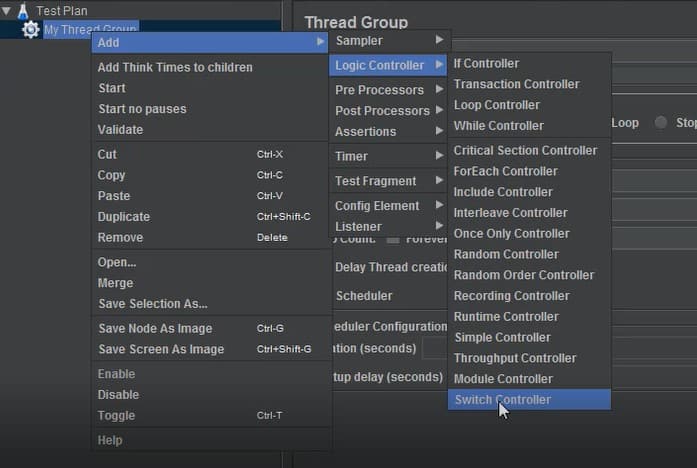This screenshot has width=697, height=468.
Task: Collapse the Test Plan tree node
Action: [6, 11]
